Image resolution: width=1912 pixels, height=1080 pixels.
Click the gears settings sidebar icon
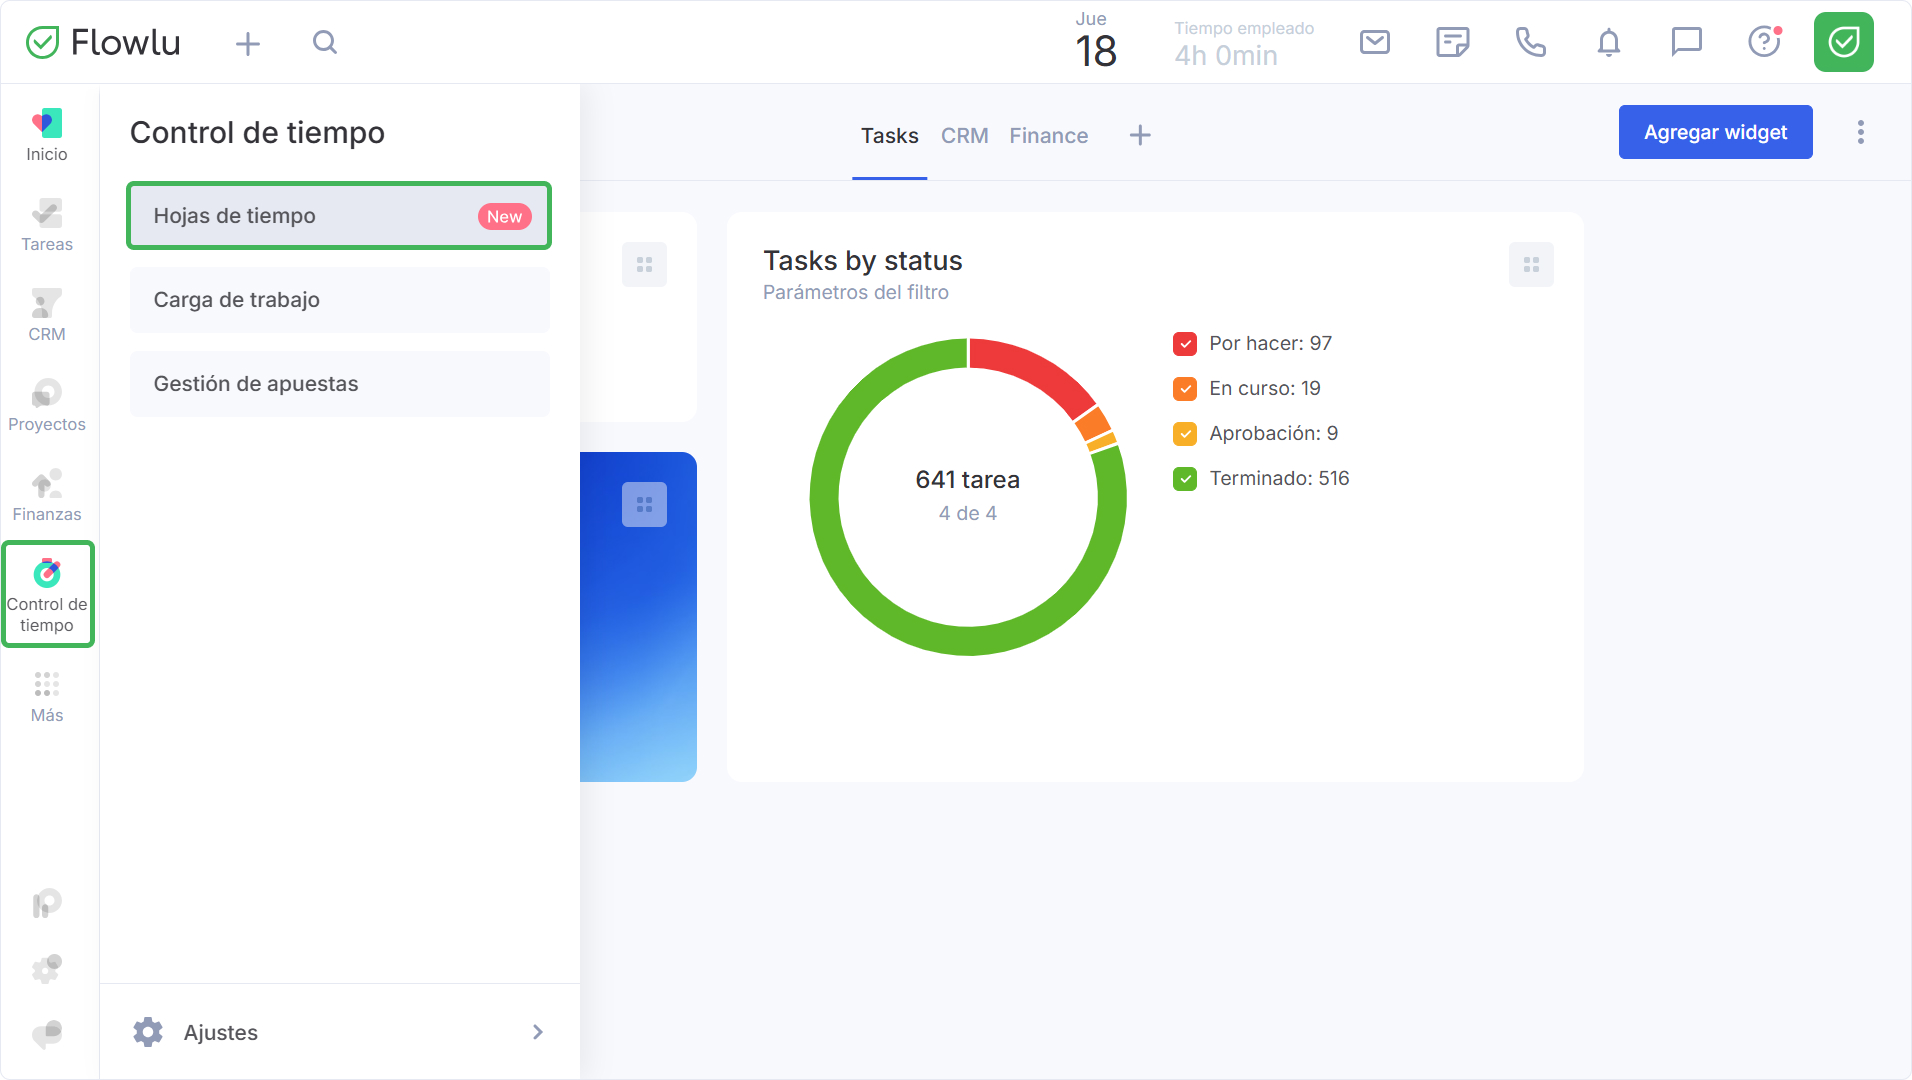[x=47, y=968]
